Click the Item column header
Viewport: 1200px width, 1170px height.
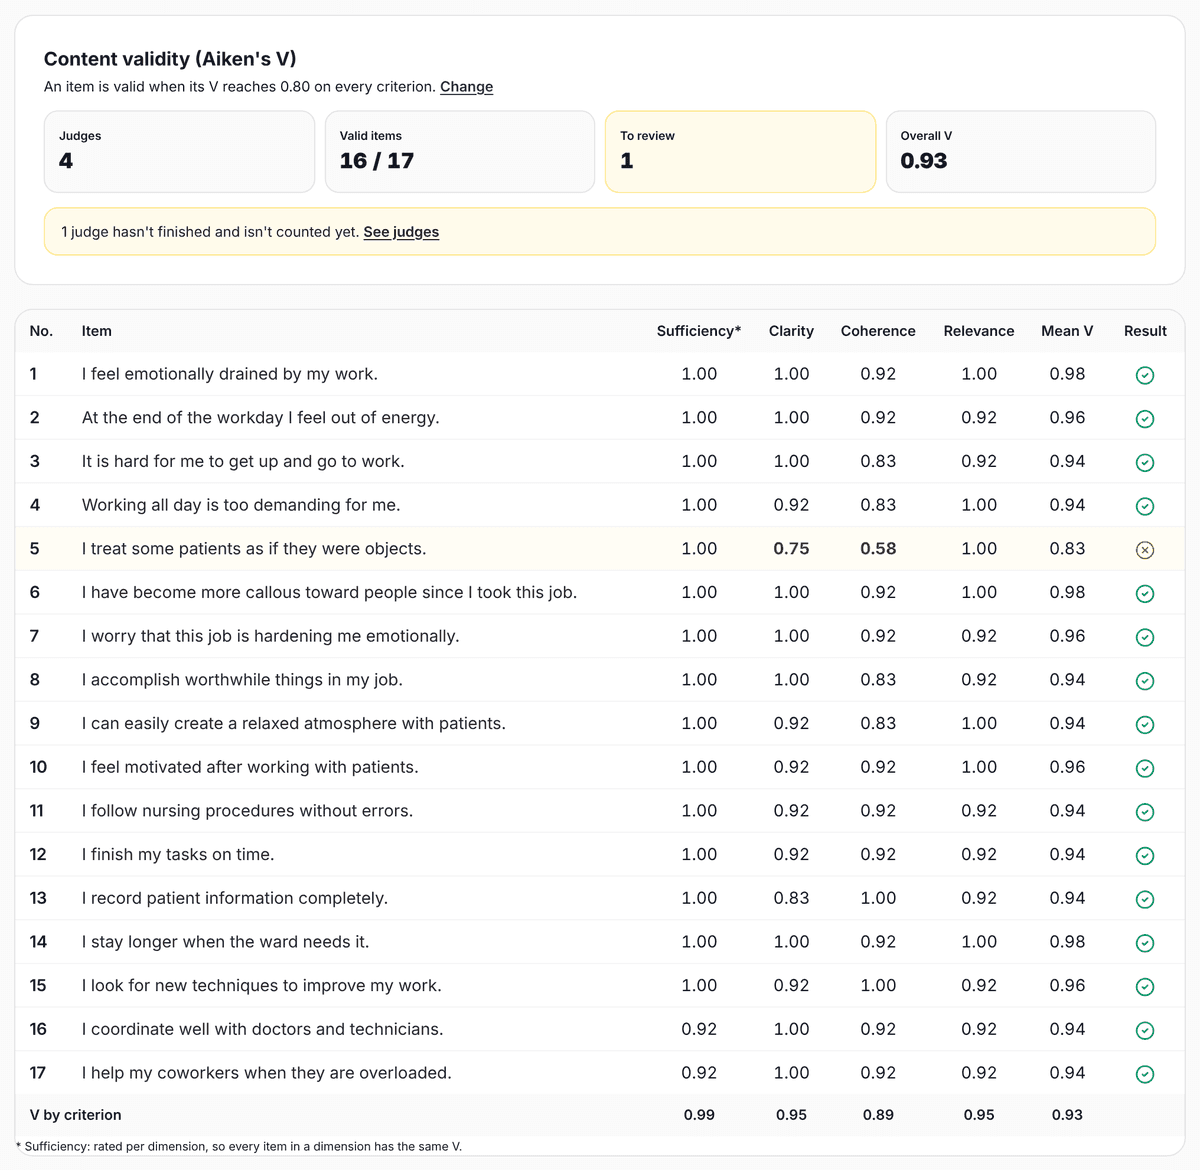tap(97, 331)
